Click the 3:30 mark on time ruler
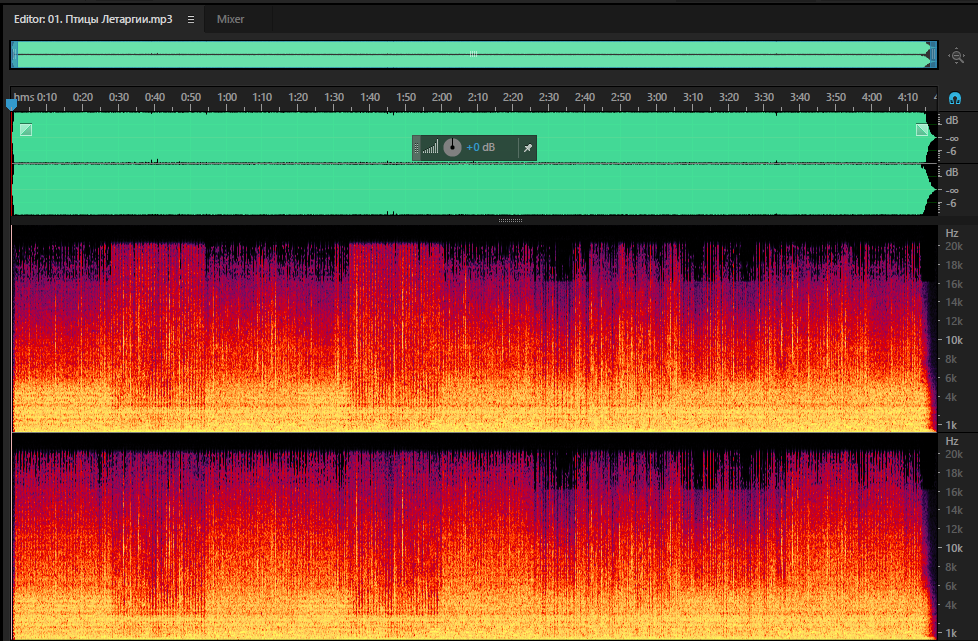 tap(763, 97)
